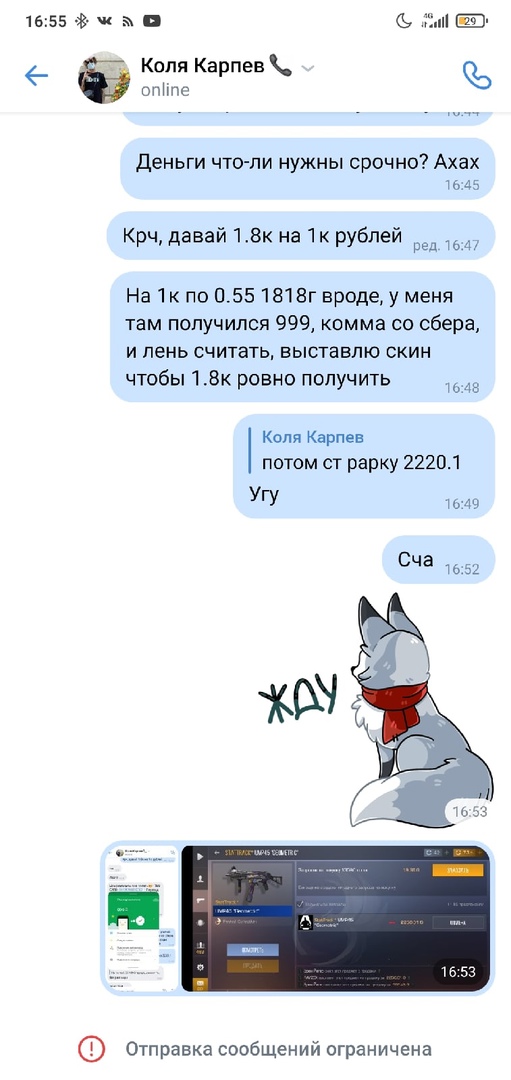
Task: Open Коля Карпев's avatar photo
Action: (103, 76)
